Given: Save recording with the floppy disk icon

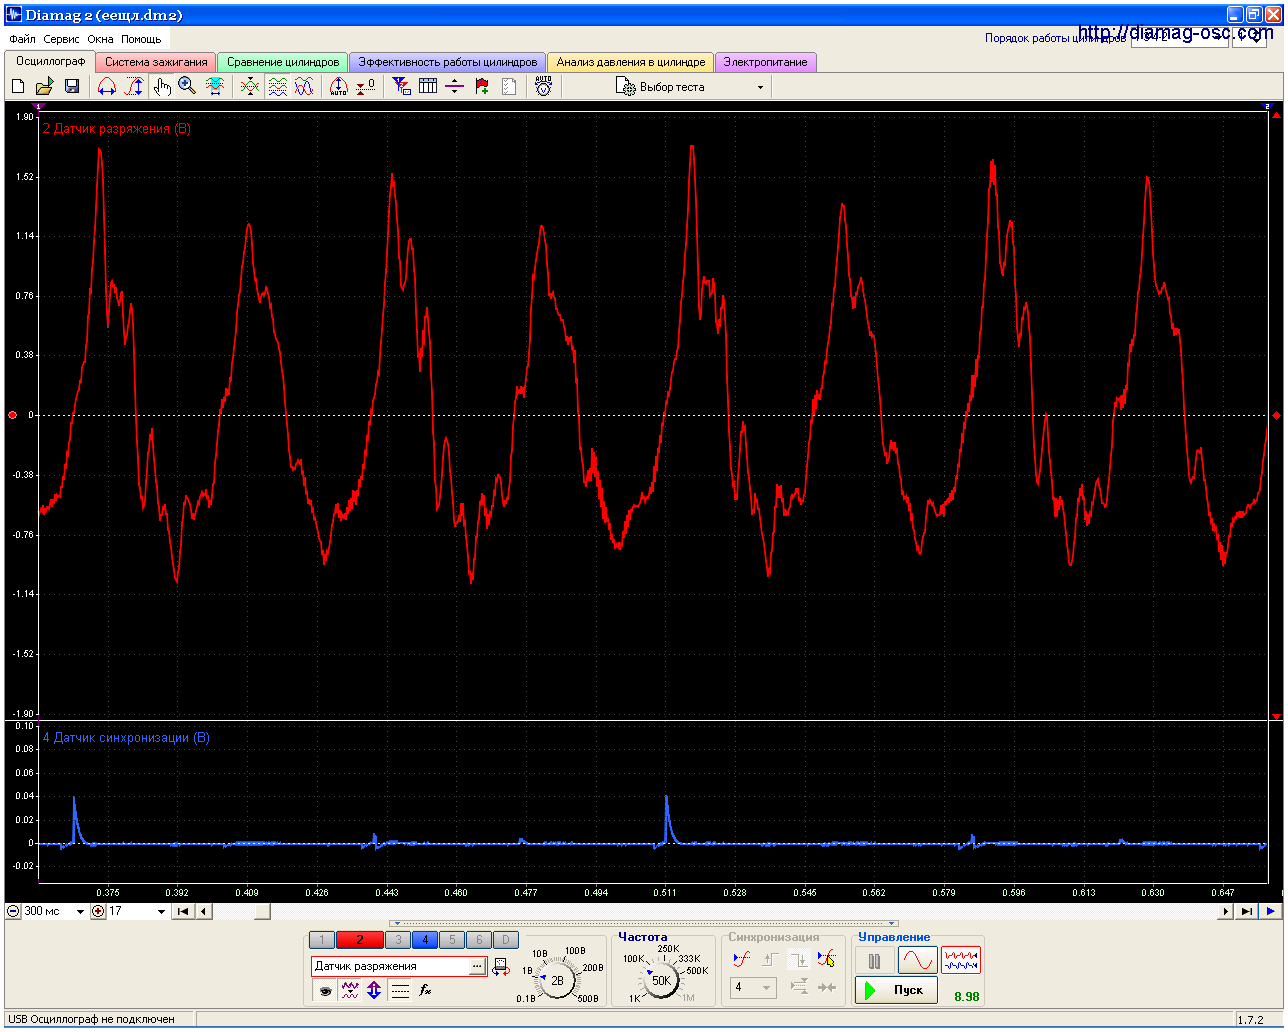Looking at the screenshot, I should pyautogui.click(x=71, y=87).
